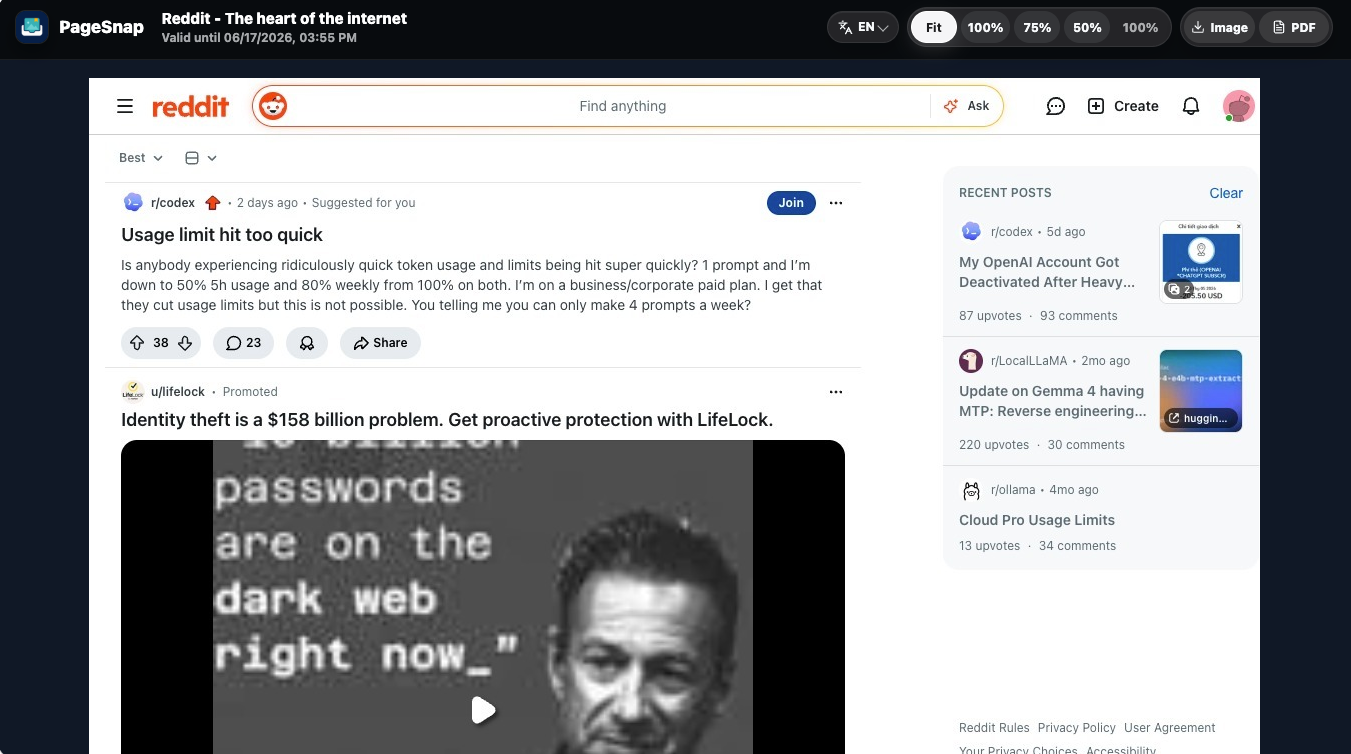Open the notifications bell

click(x=1190, y=106)
